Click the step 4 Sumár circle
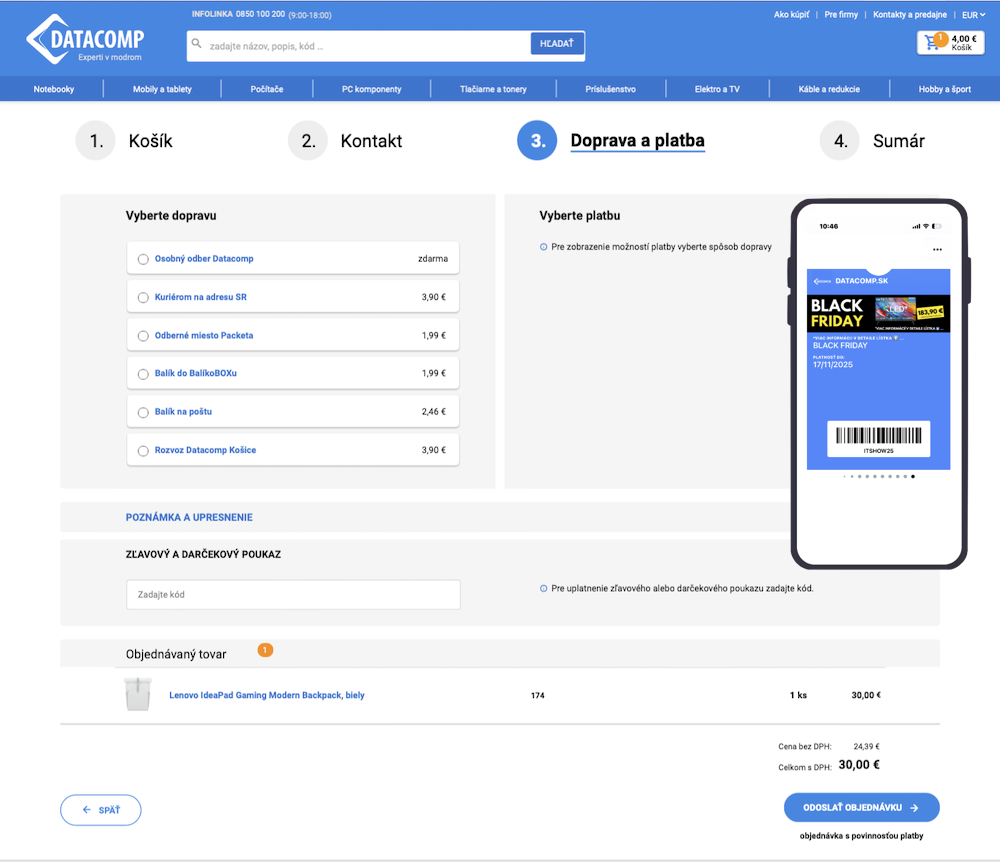 [840, 141]
